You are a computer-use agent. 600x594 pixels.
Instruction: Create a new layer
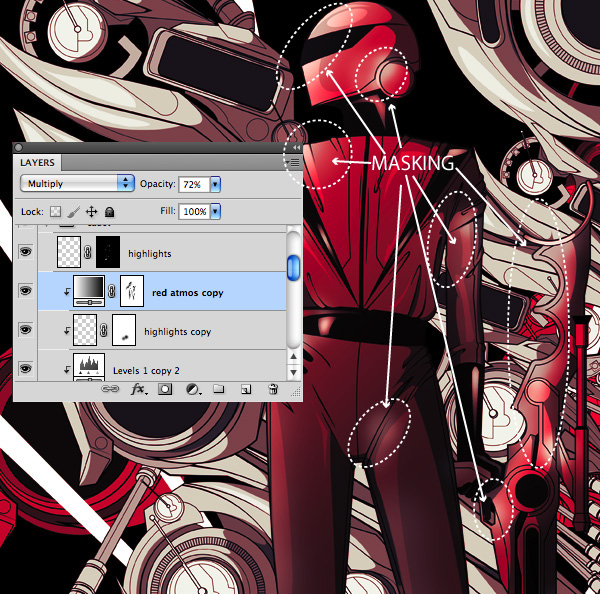click(244, 389)
